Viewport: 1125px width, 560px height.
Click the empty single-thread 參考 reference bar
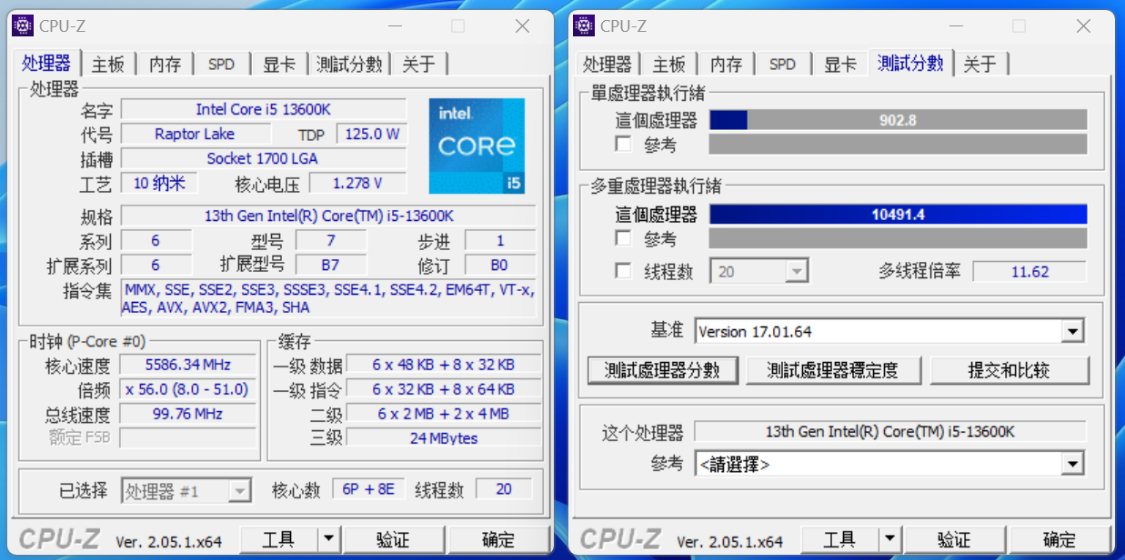pos(898,144)
